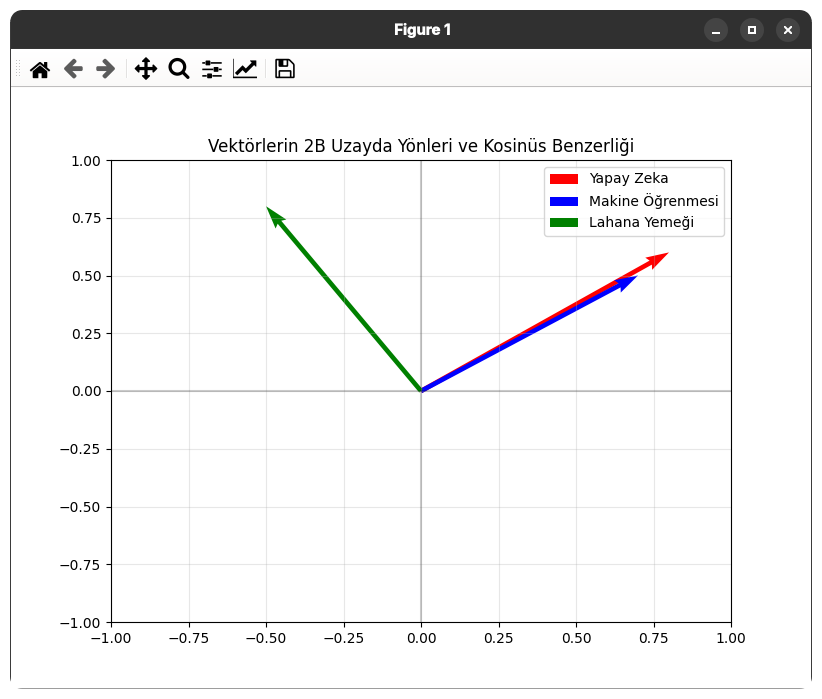The image size is (822, 699).
Task: Minimize the Figure 1 window
Action: [x=716, y=30]
